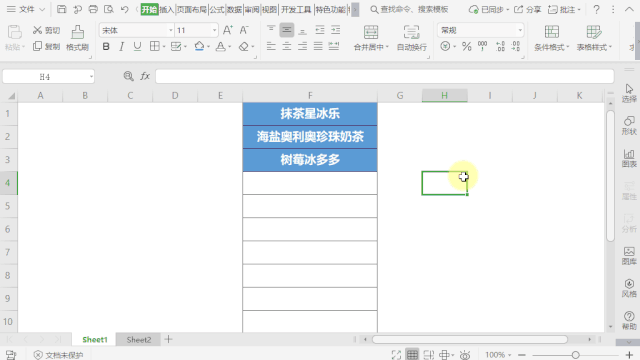Decrease font size with the smaller A icon
This screenshot has height=360, width=640.
[x=244, y=30]
